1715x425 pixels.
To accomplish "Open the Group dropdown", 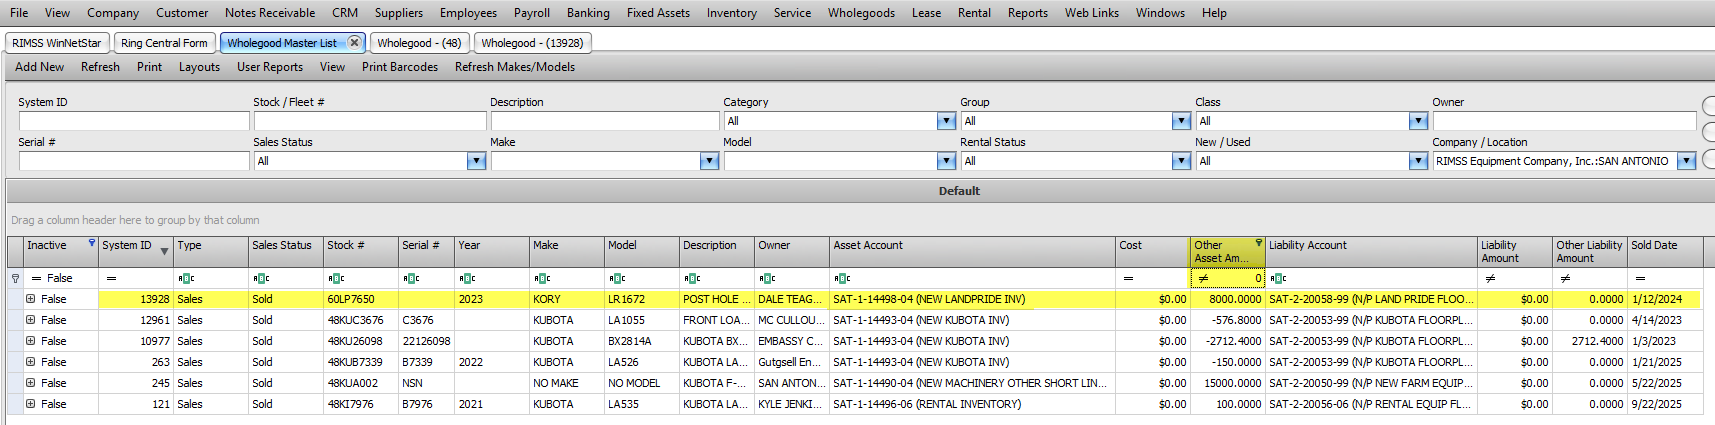I will click(1181, 121).
